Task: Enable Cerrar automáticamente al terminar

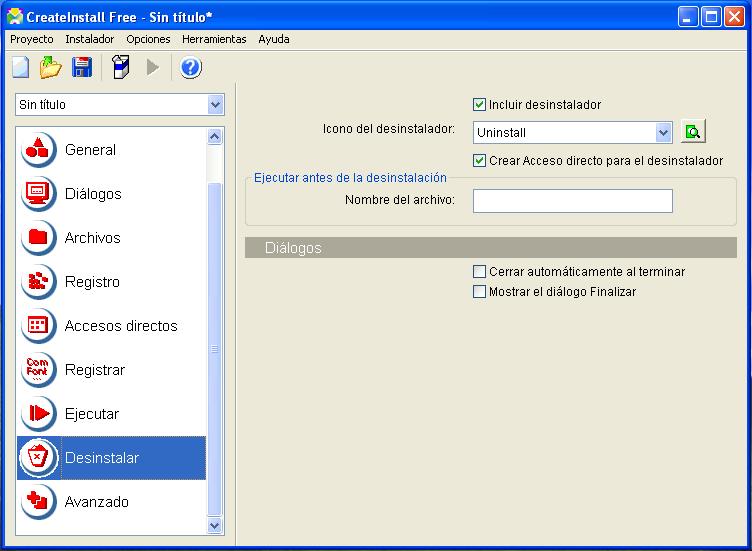Action: pos(479,271)
